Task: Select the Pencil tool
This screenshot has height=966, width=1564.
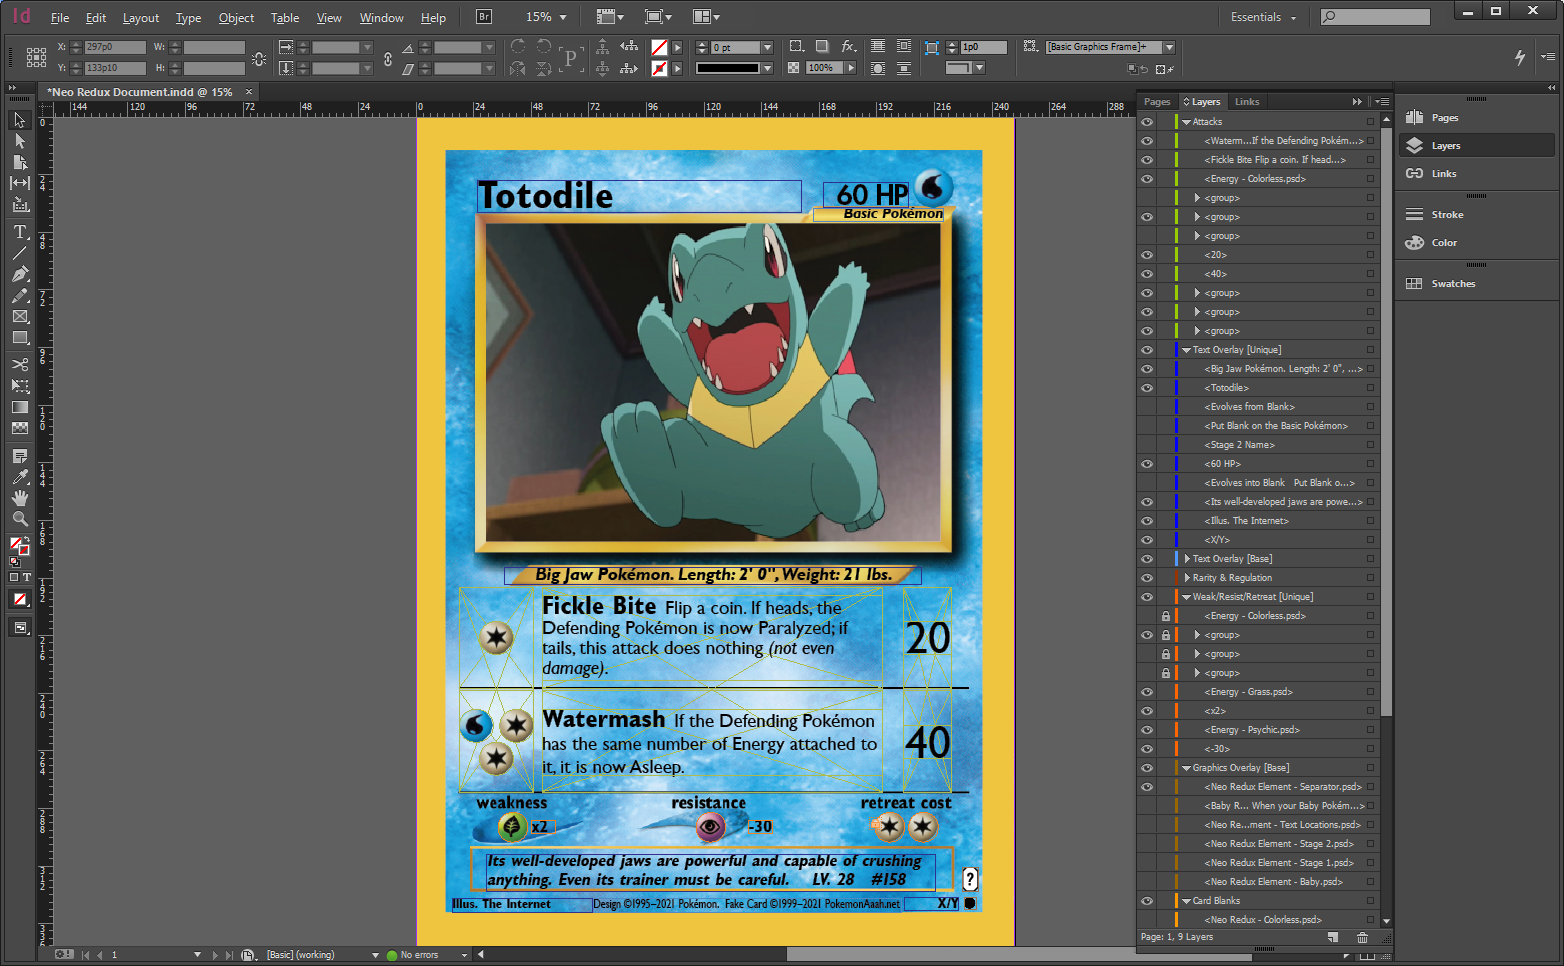Action: (19, 295)
